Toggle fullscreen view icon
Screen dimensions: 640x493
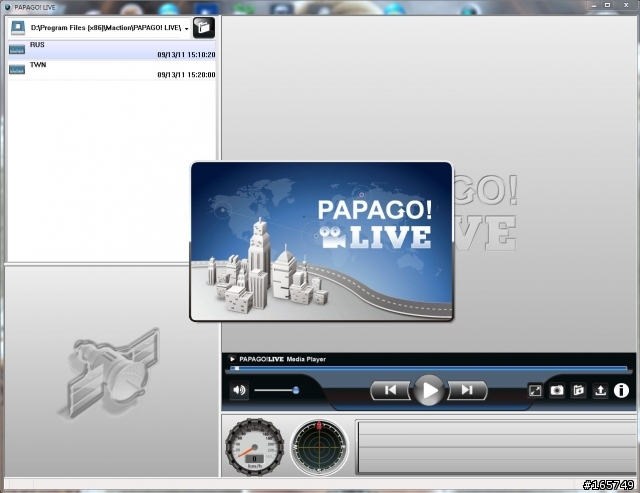[535, 391]
